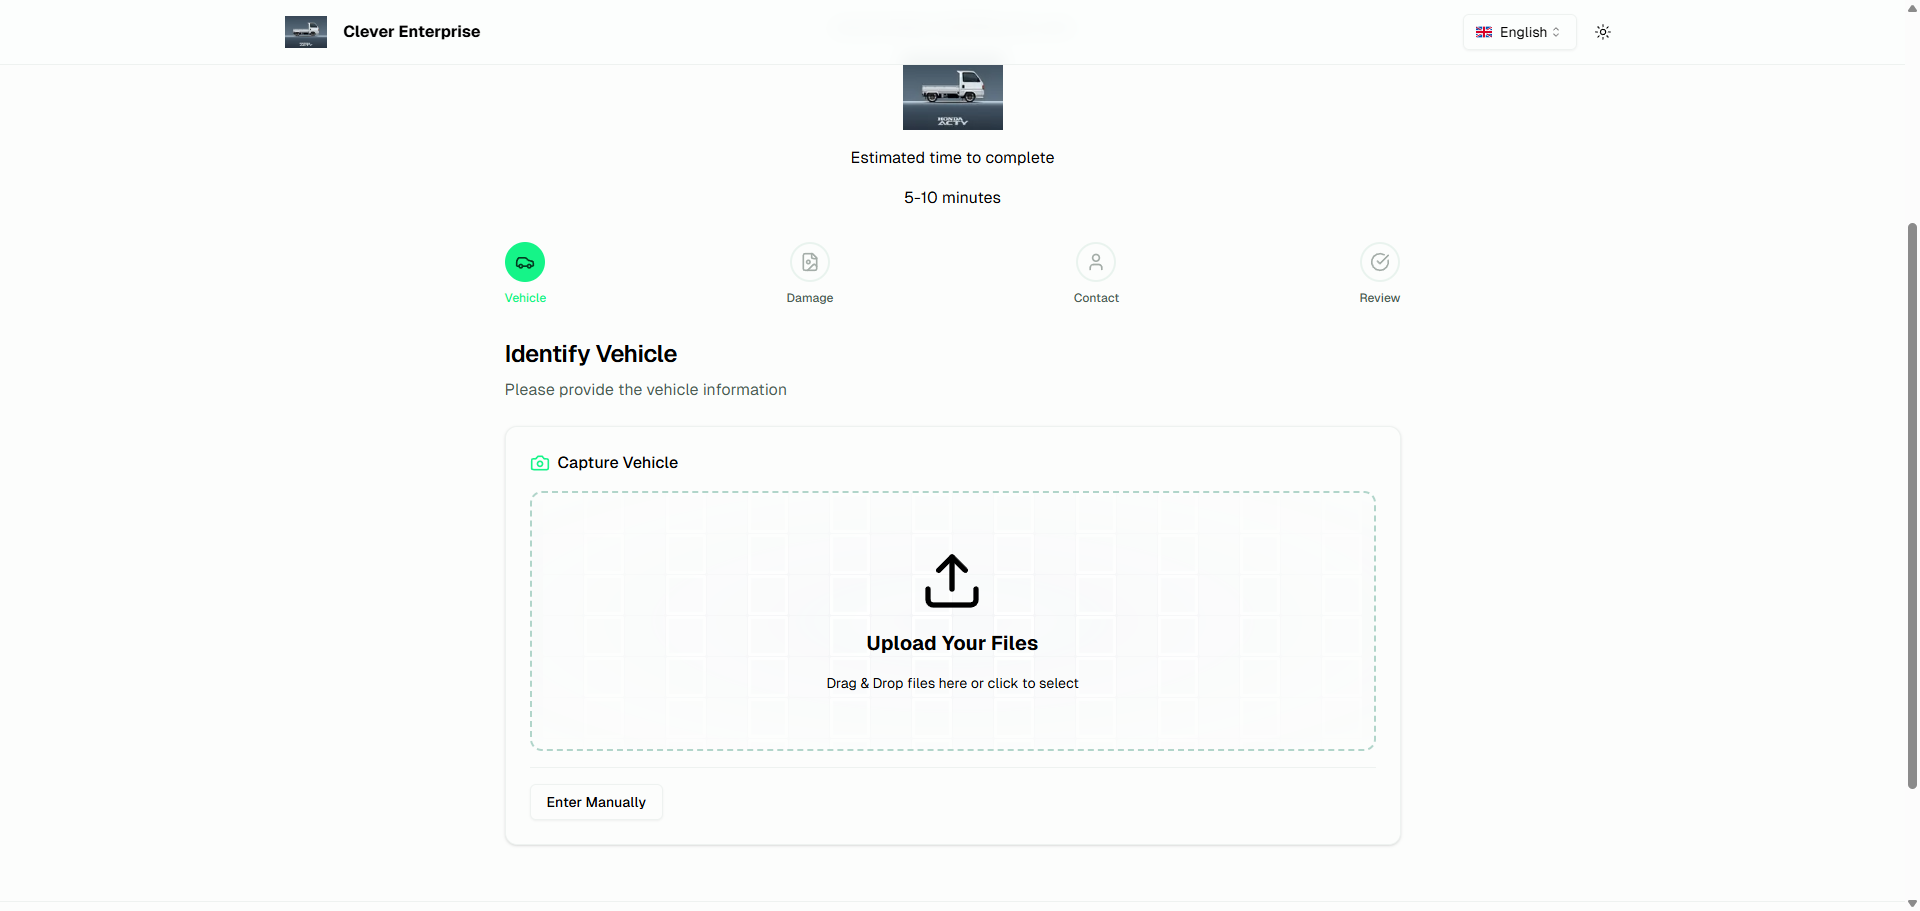Click the Enter Manually button
This screenshot has height=911, width=1920.
[595, 801]
